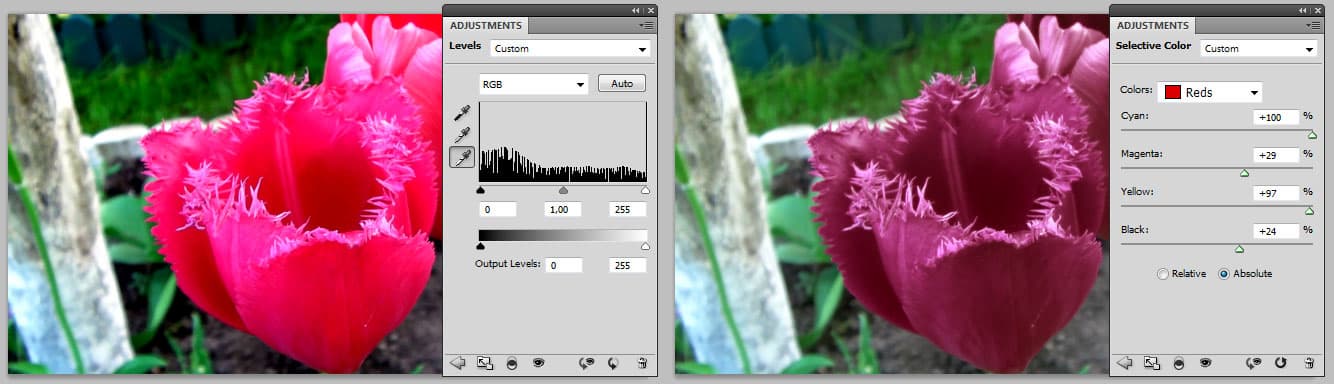
Task: Click the ADJUSTMENTS tab above Levels
Action: pyautogui.click(x=485, y=25)
